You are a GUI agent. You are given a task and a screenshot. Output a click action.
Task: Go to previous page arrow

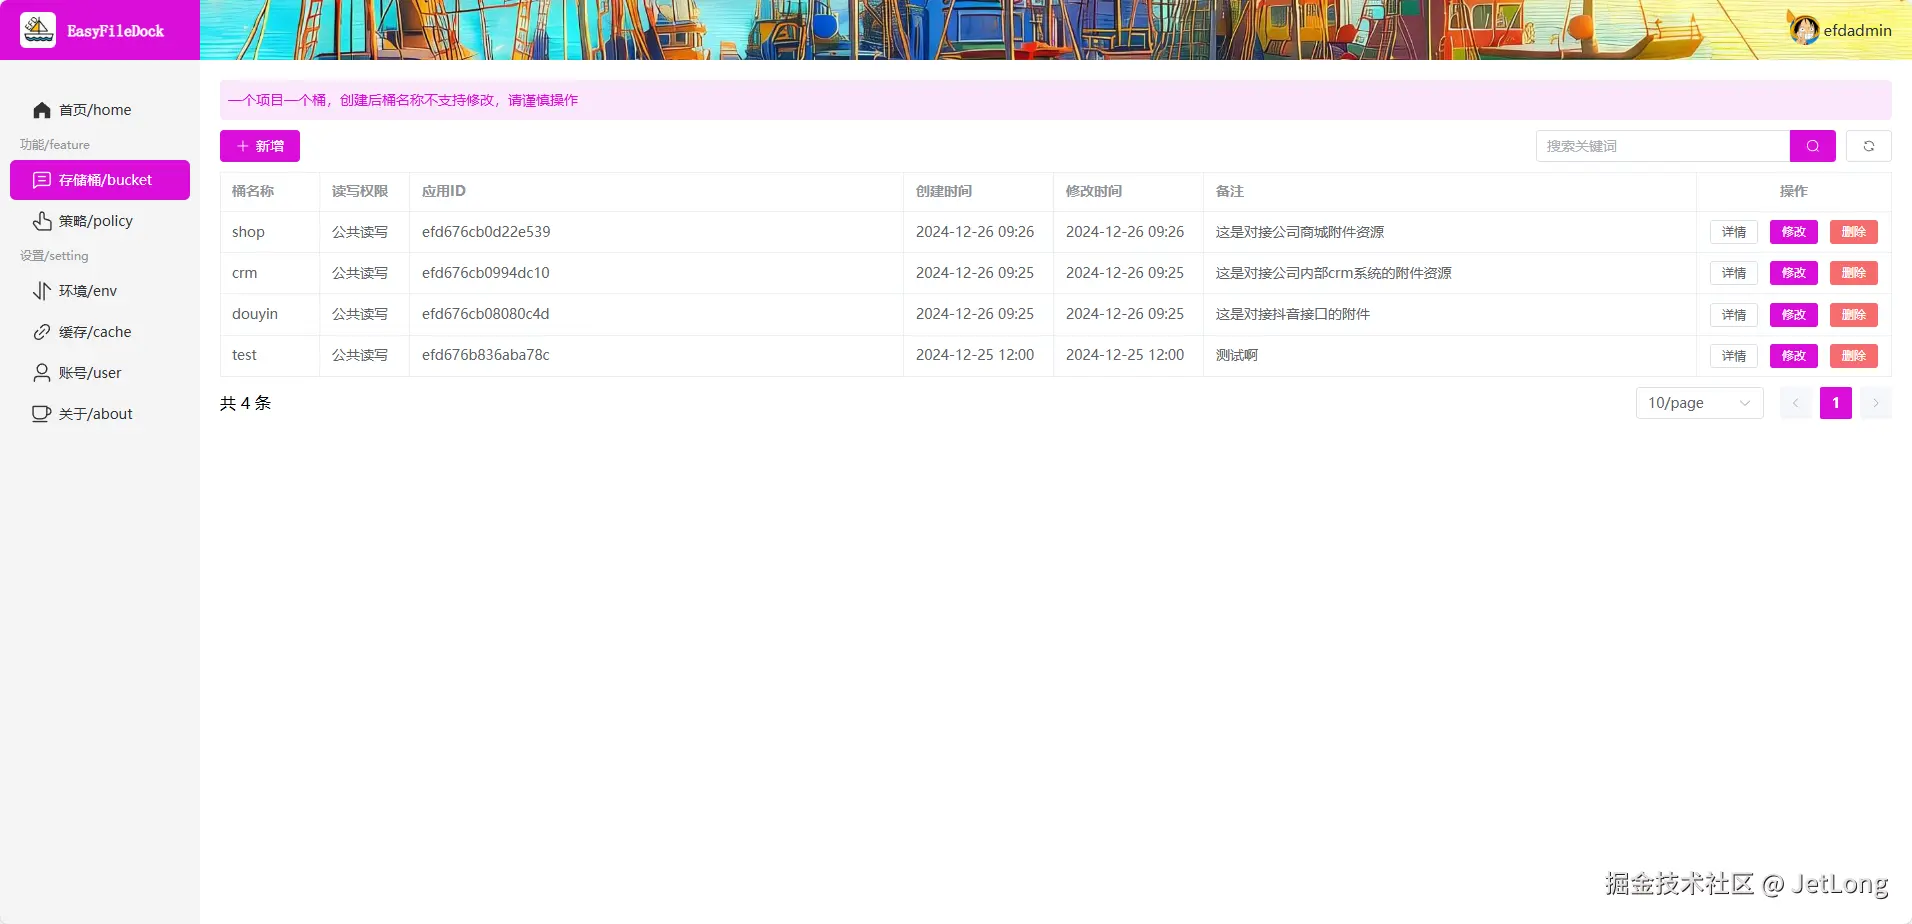point(1796,403)
